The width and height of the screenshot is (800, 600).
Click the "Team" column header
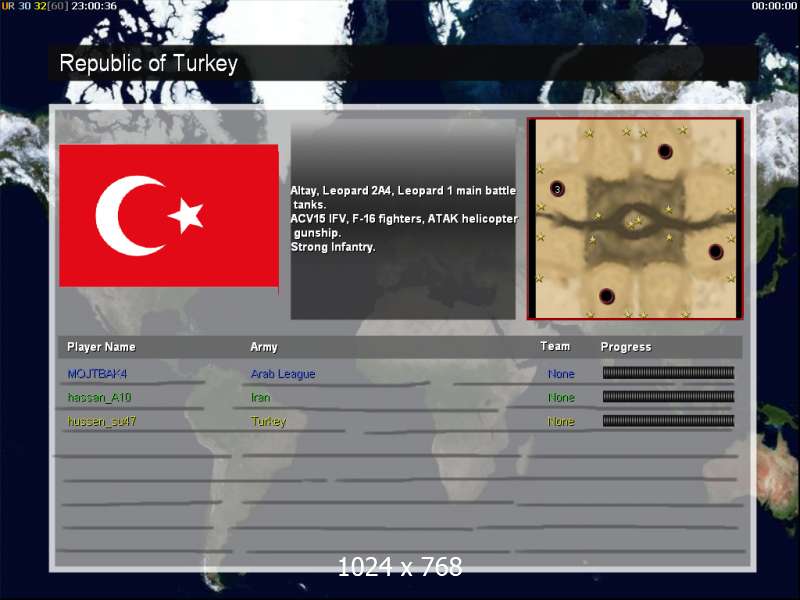pos(555,346)
